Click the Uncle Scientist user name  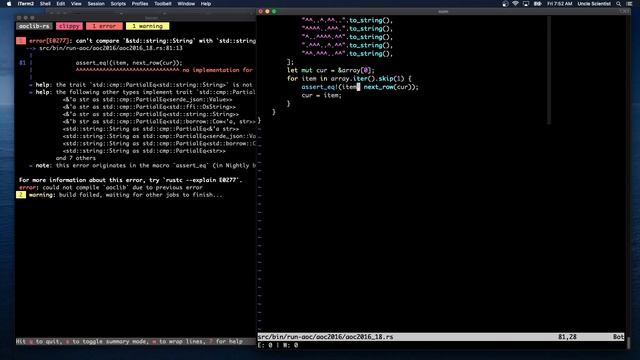[x=594, y=4]
